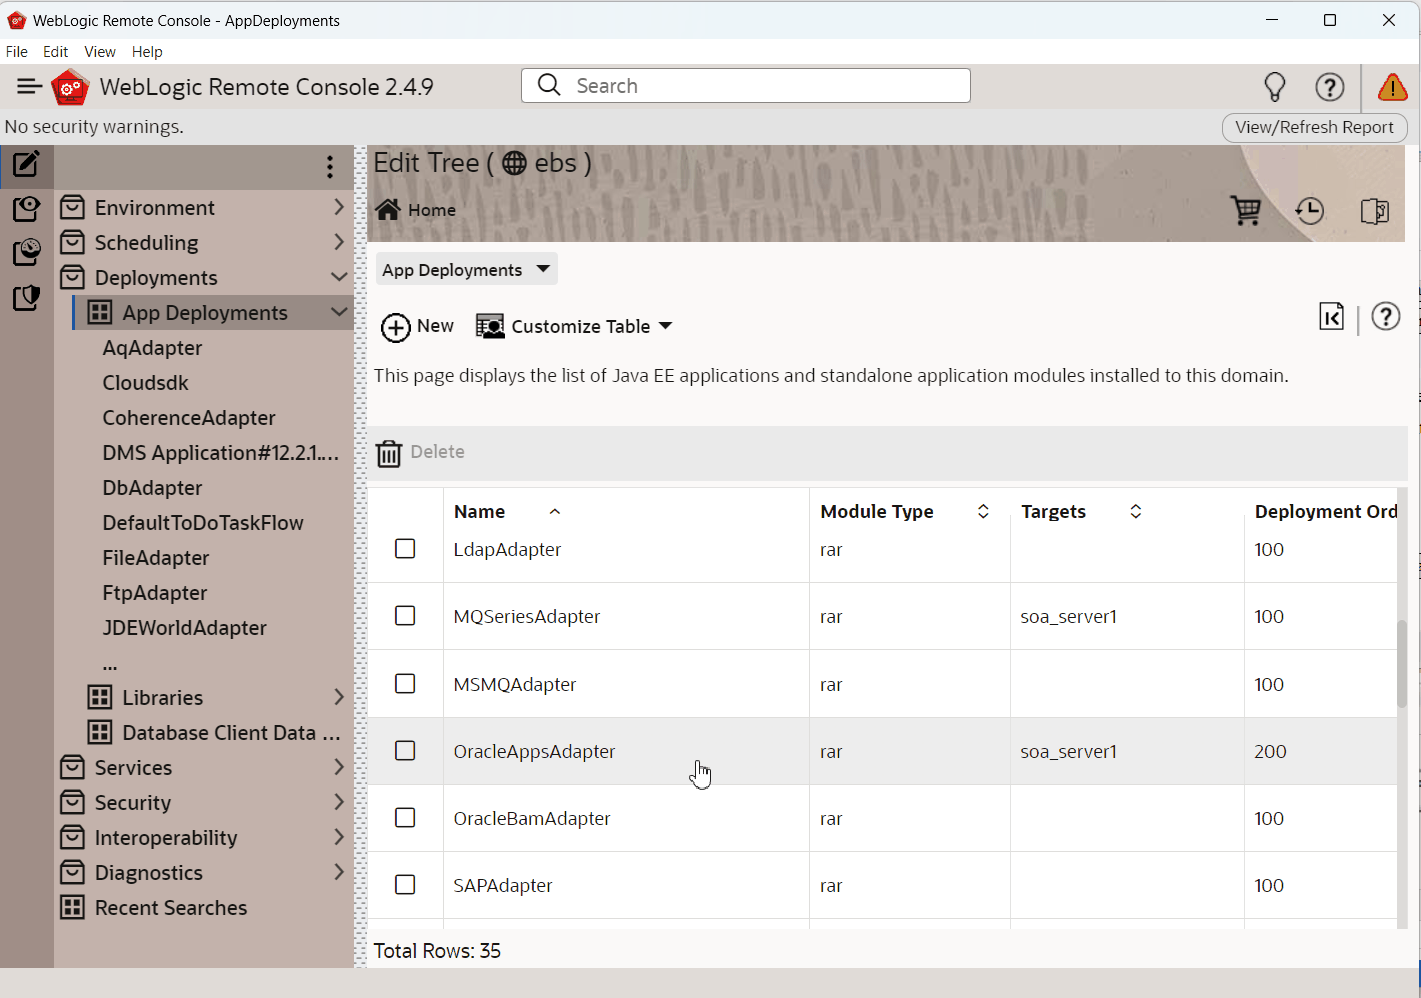Click the Deployment Order column header
The image size is (1421, 998).
click(x=1325, y=512)
